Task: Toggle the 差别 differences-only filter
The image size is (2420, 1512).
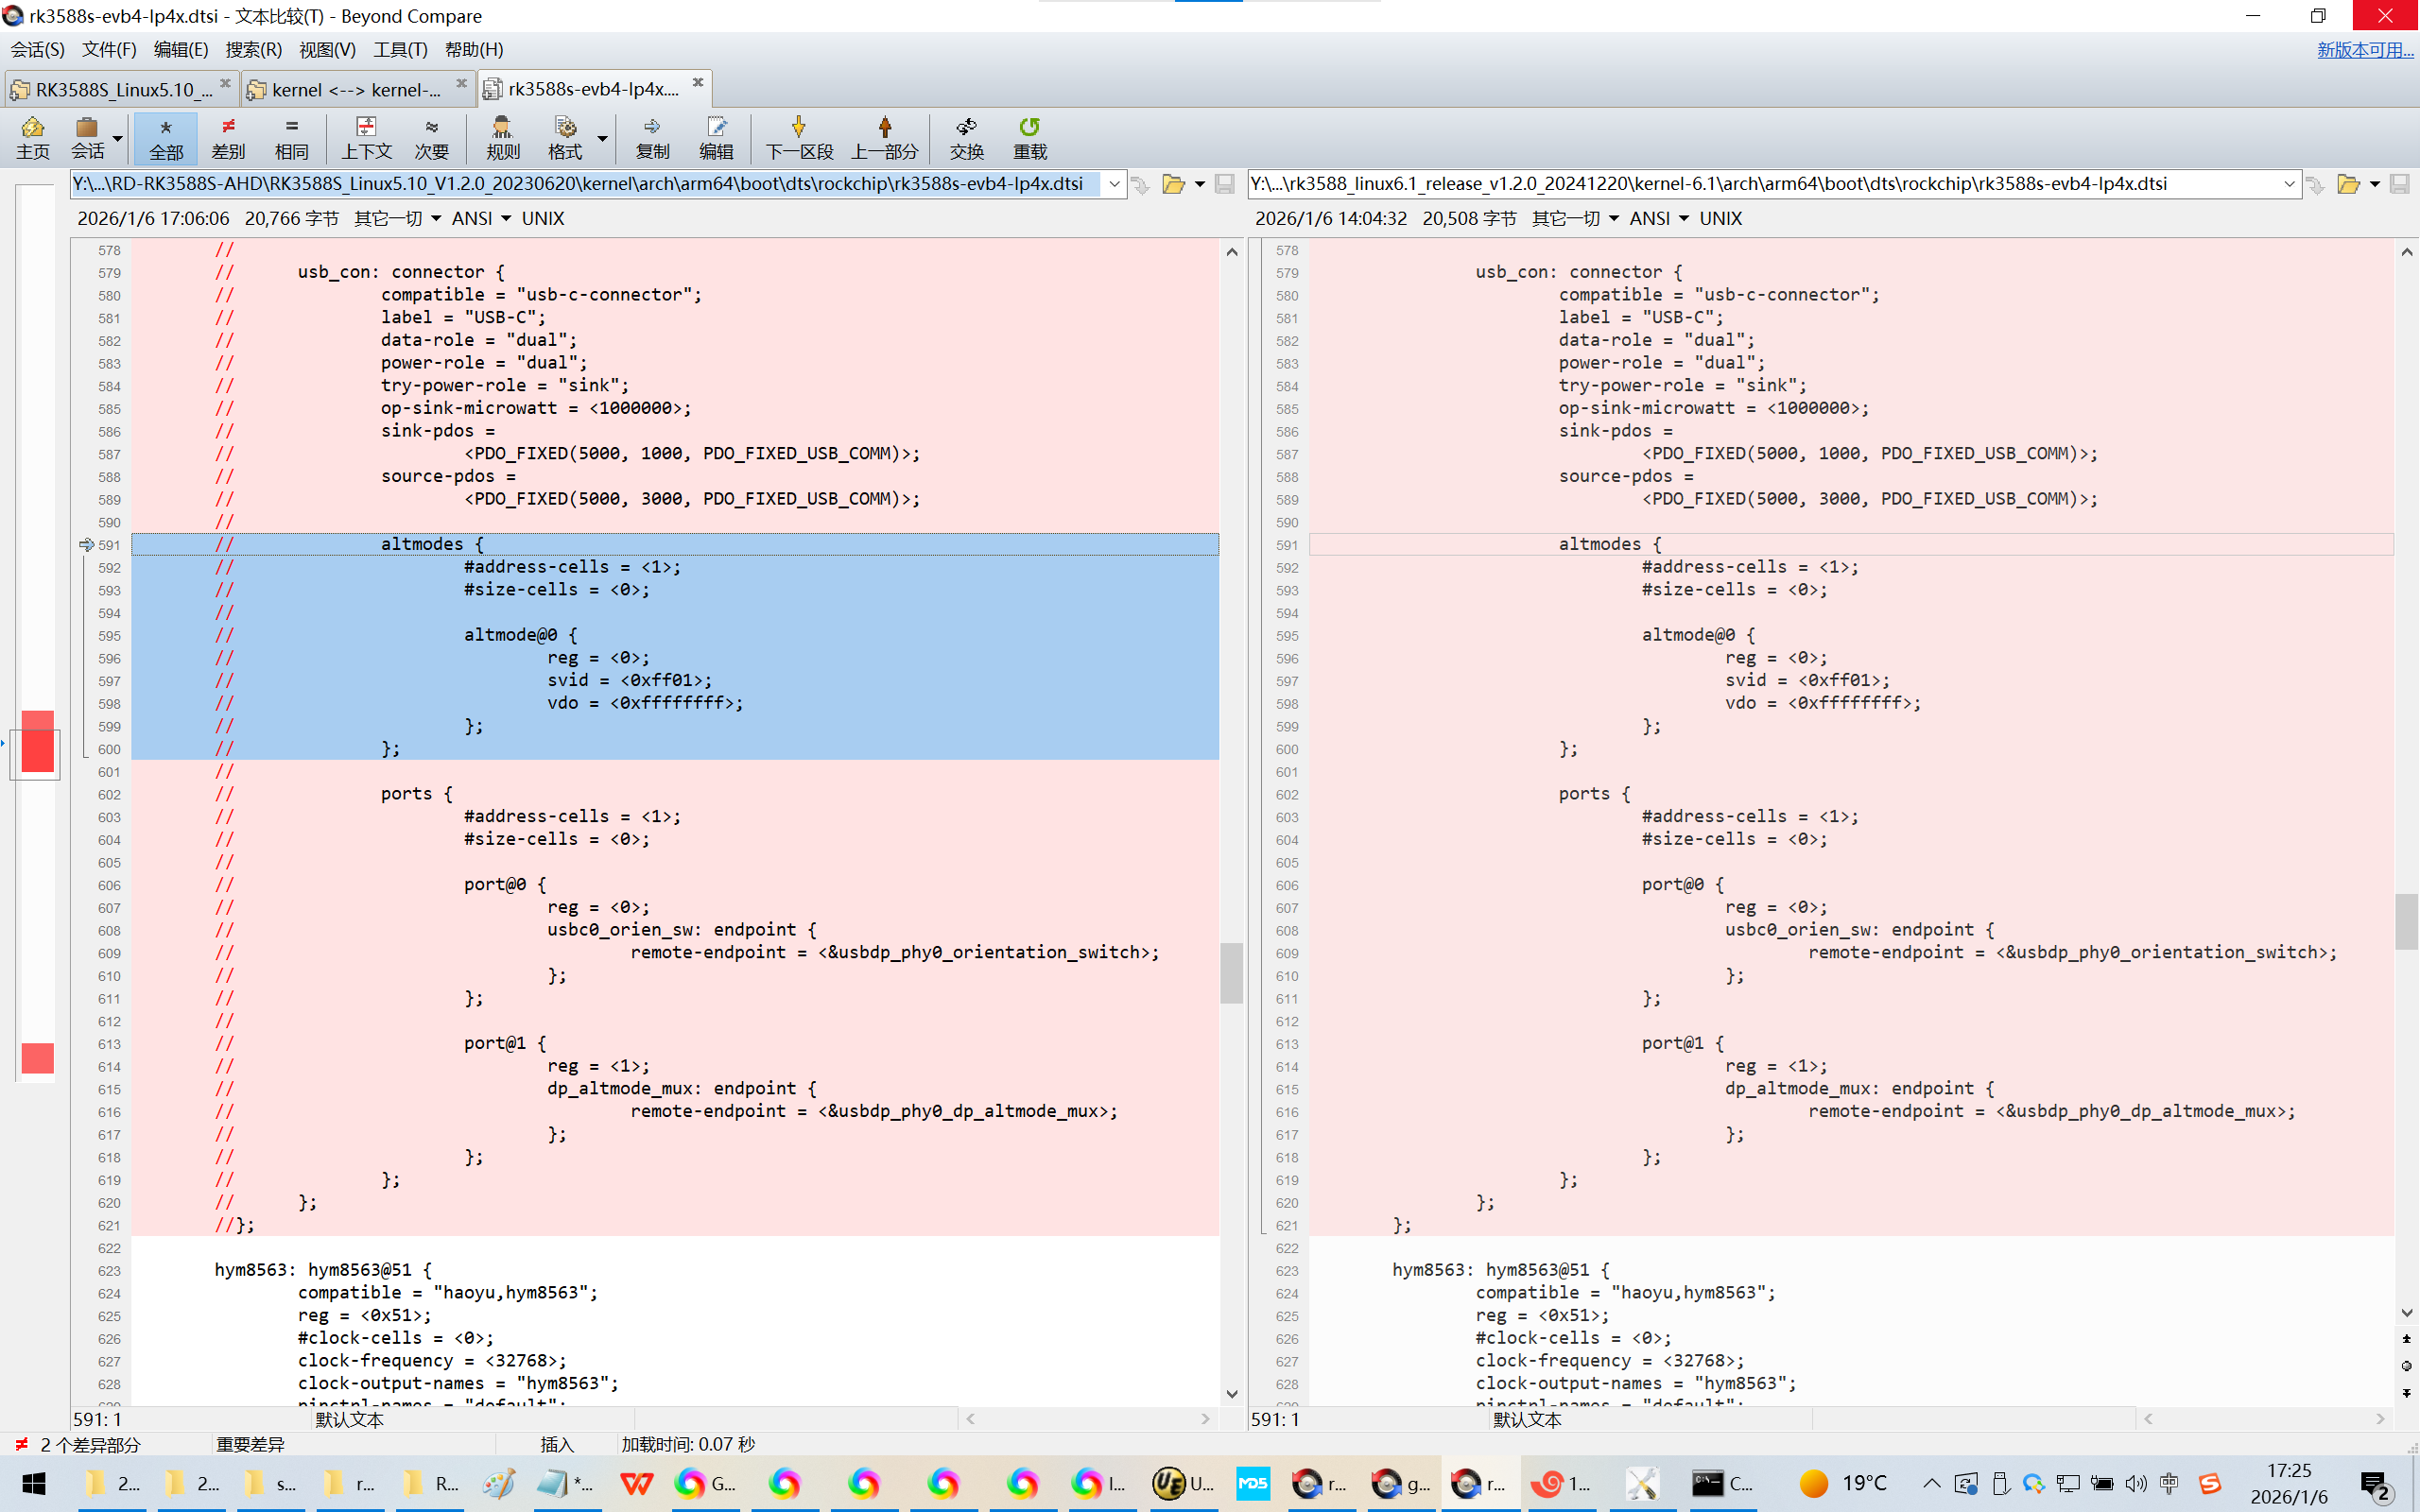Action: 228,138
